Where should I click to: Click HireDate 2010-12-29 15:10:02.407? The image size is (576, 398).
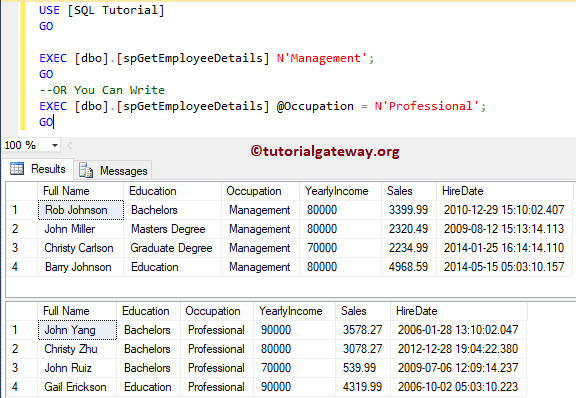(x=504, y=210)
